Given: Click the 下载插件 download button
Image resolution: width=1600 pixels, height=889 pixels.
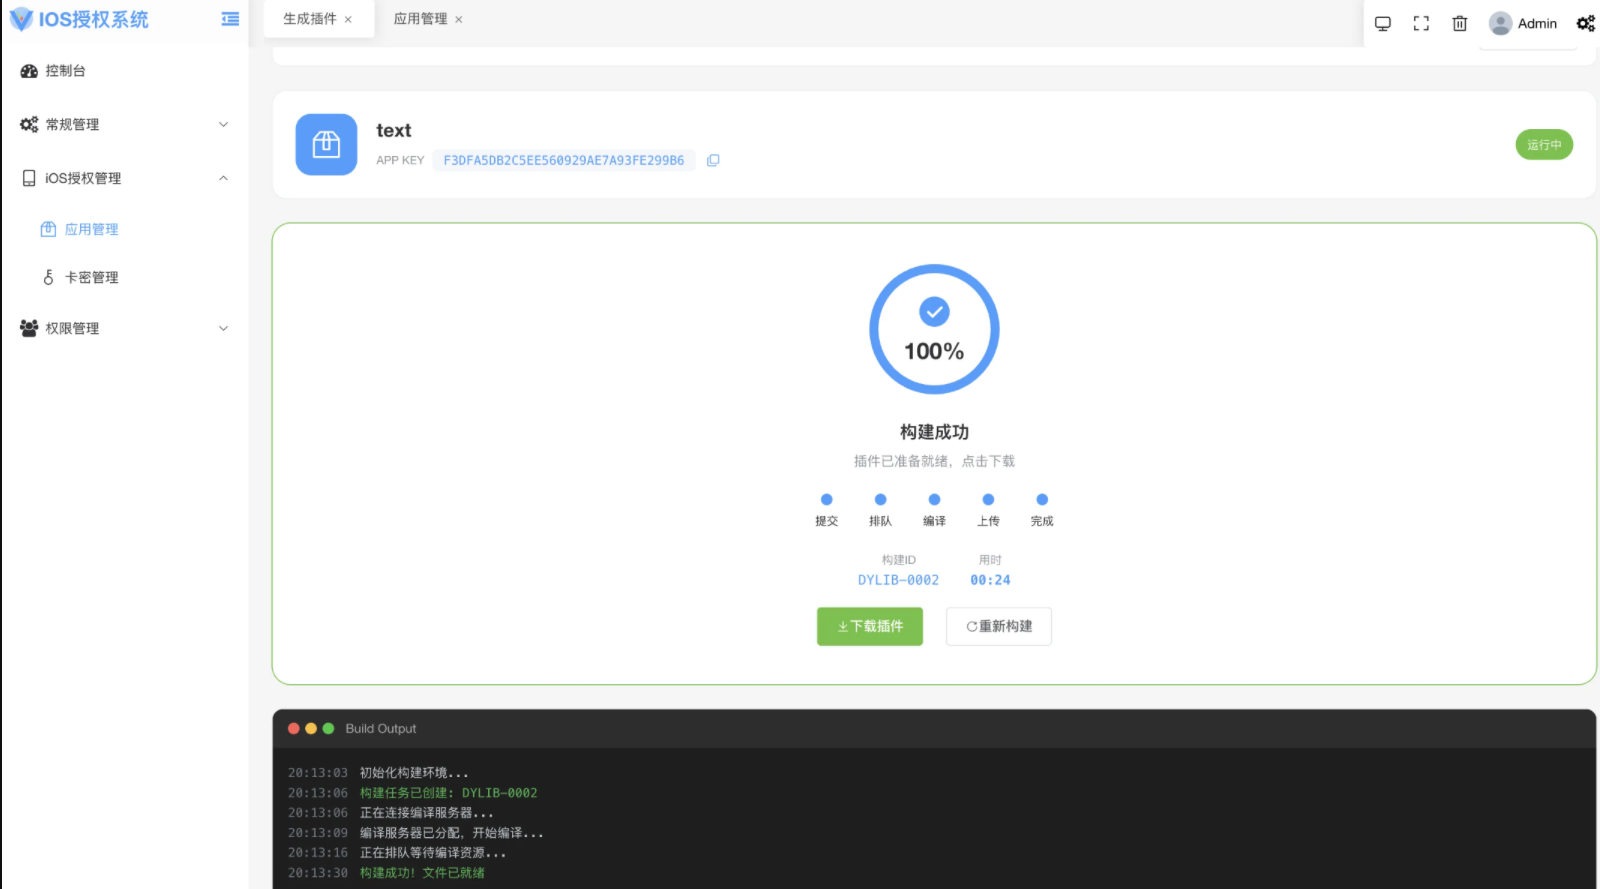Looking at the screenshot, I should pyautogui.click(x=869, y=627).
